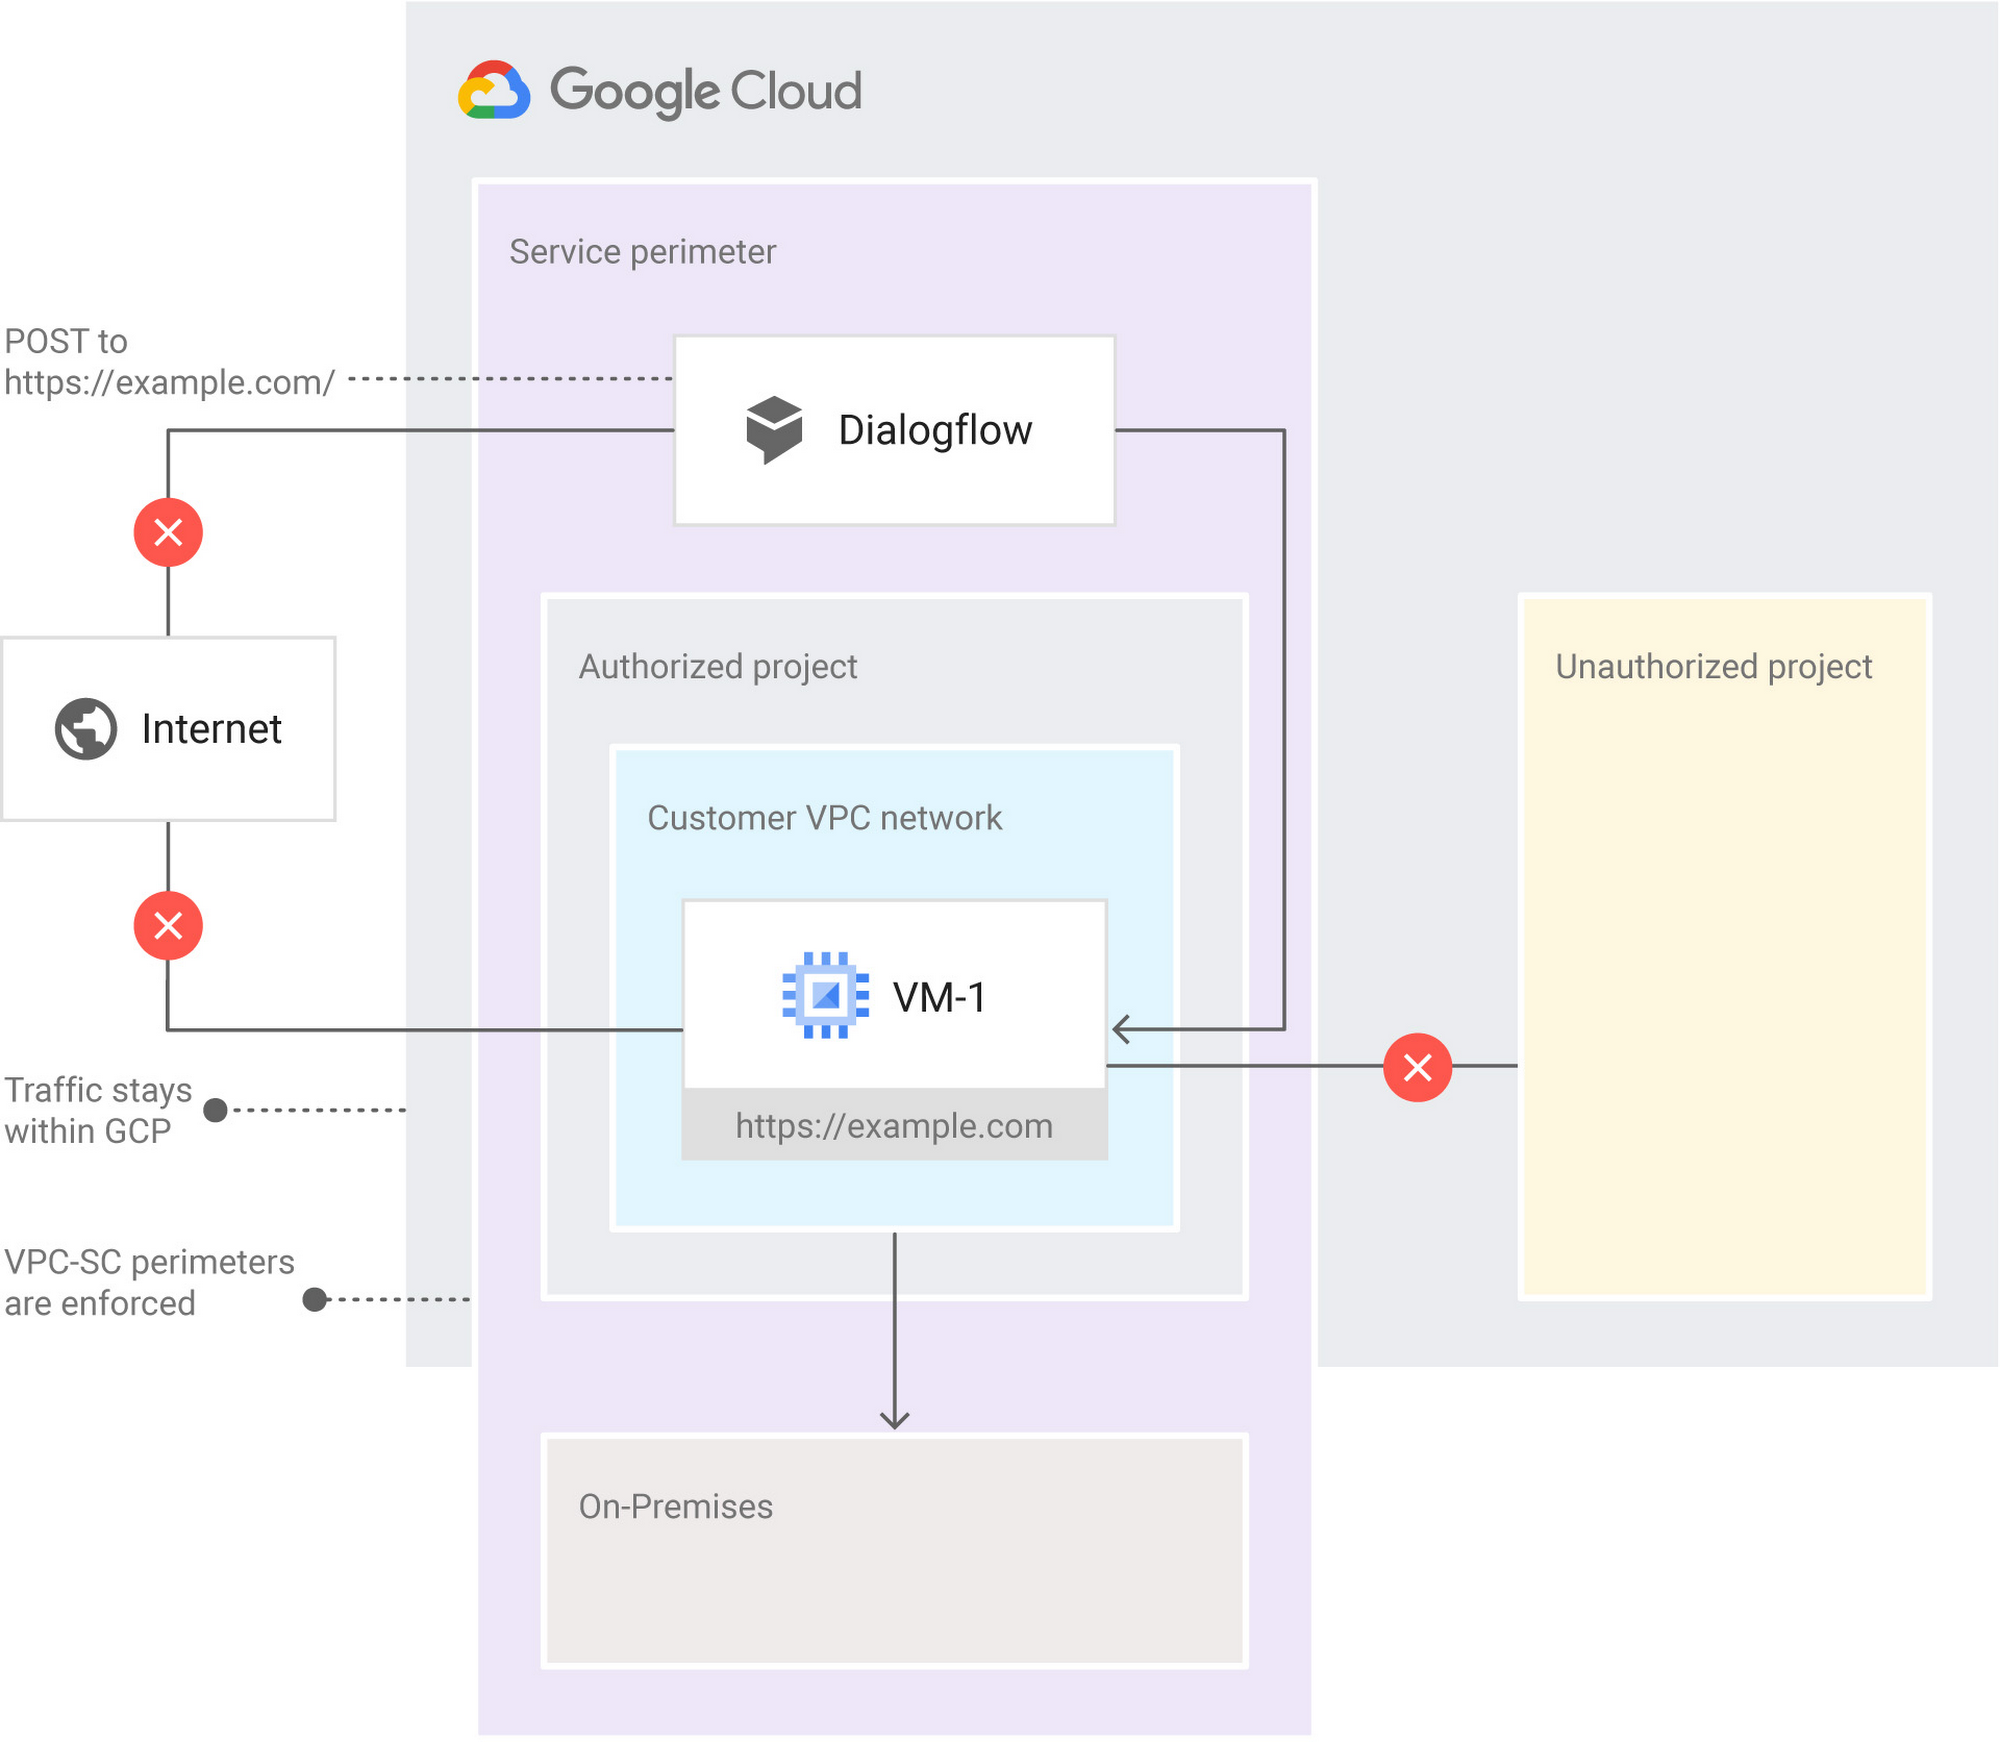2000x1742 pixels.
Task: Click the Dialogflow cube icon
Action: point(774,430)
